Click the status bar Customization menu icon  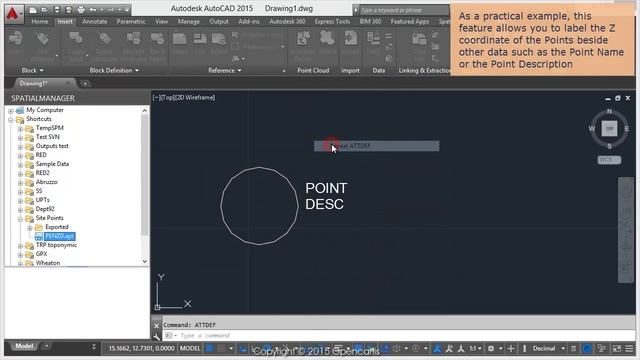point(629,349)
